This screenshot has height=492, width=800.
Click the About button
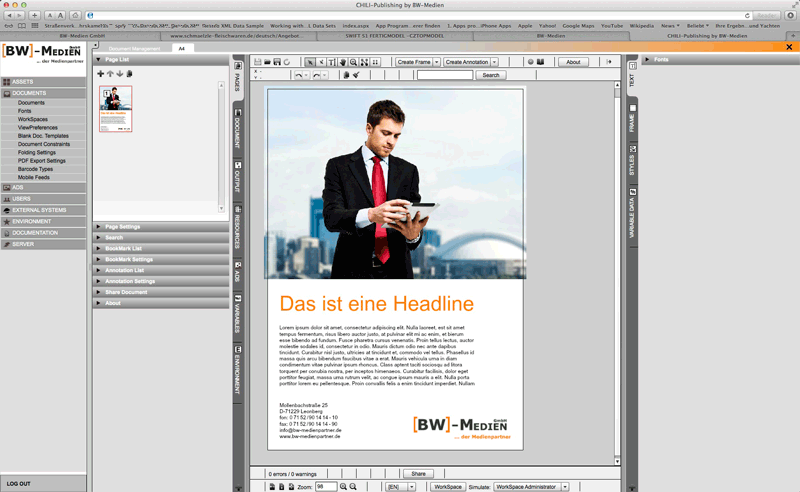coord(573,62)
